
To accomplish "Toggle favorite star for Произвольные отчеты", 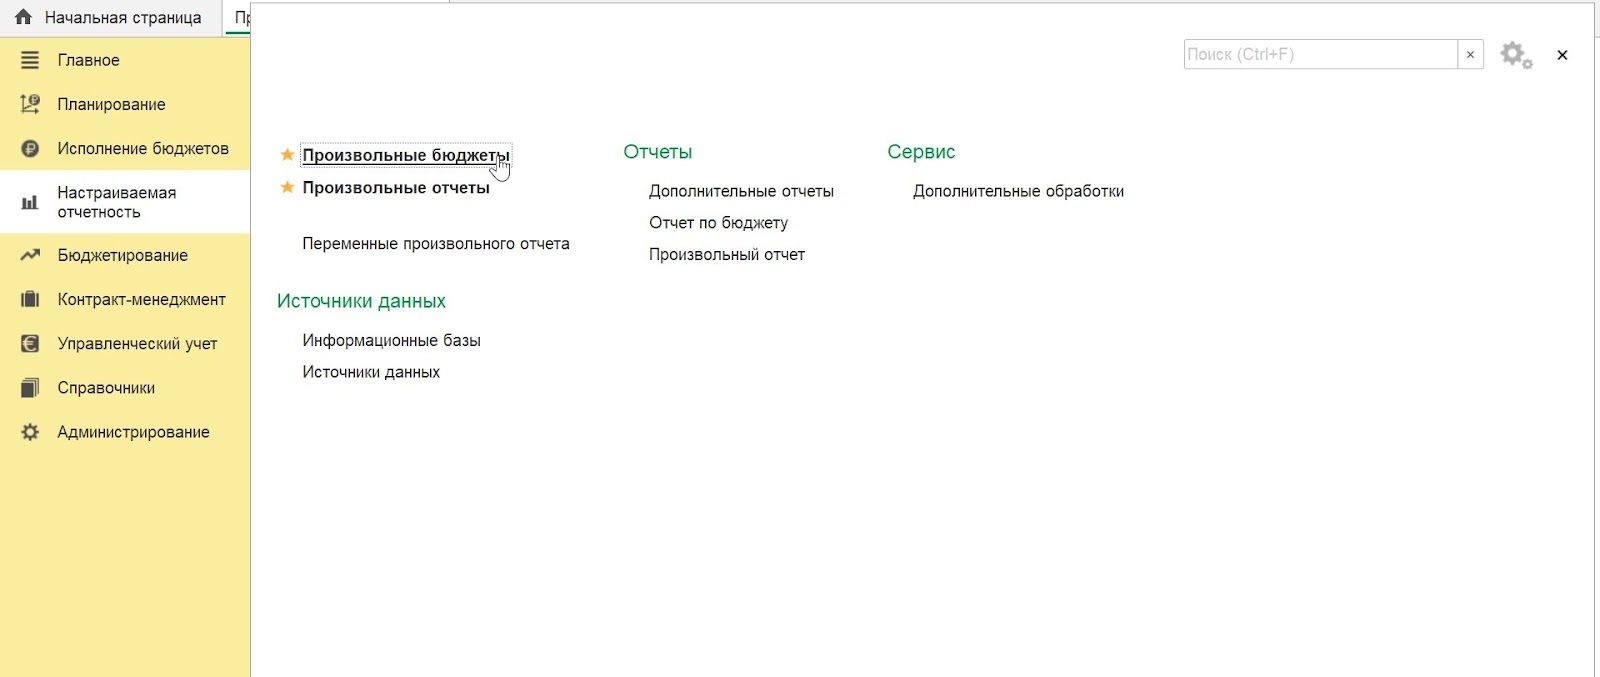I will click(287, 187).
